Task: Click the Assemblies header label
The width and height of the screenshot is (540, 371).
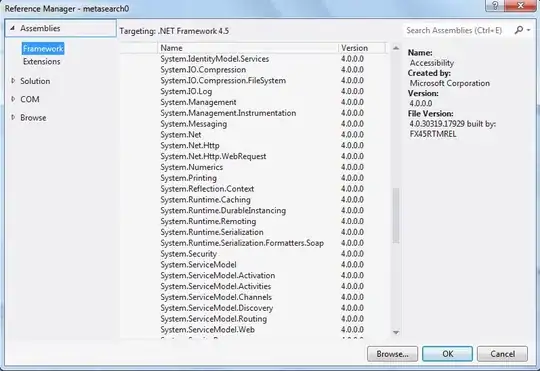Action: [40, 28]
